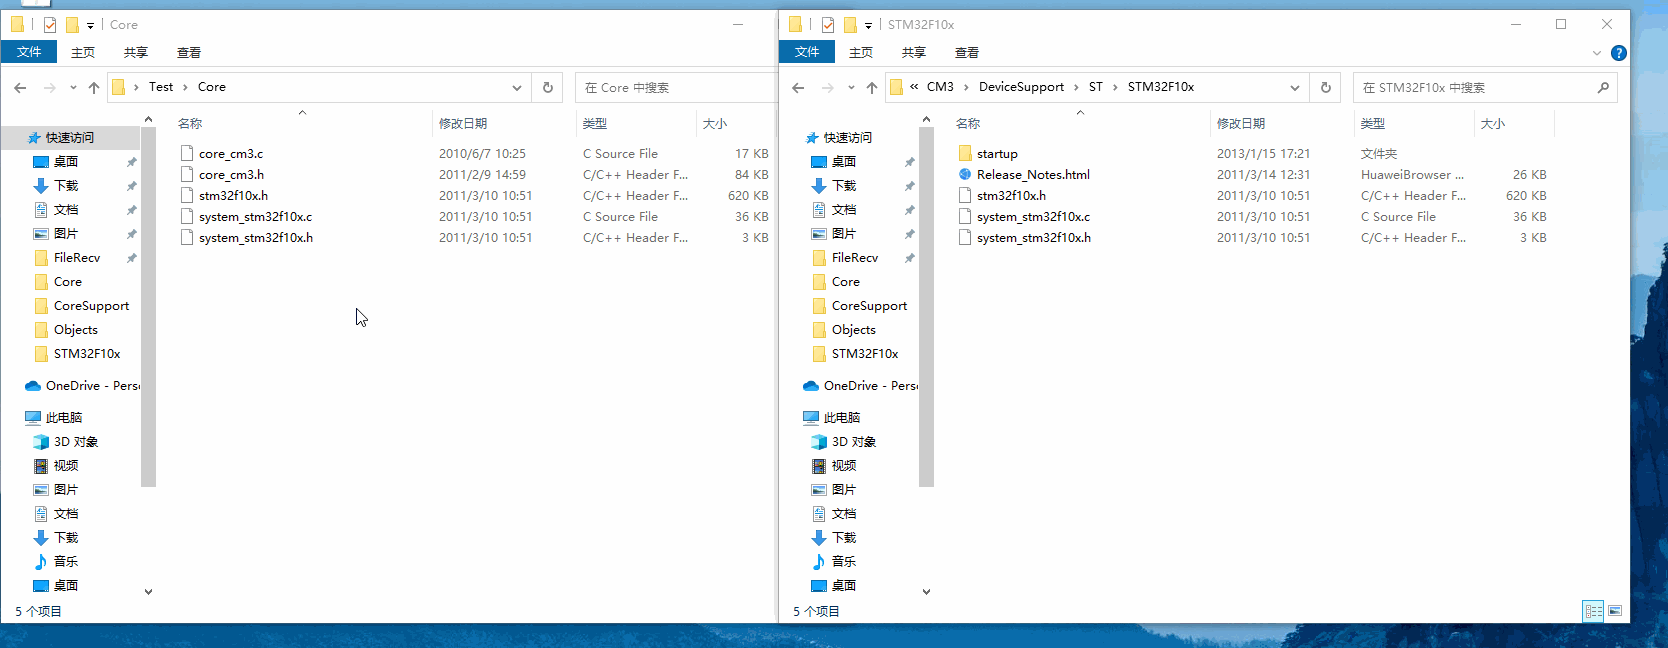Open FileRecv folder in Core window sidebar
The image size is (1668, 648).
click(77, 258)
